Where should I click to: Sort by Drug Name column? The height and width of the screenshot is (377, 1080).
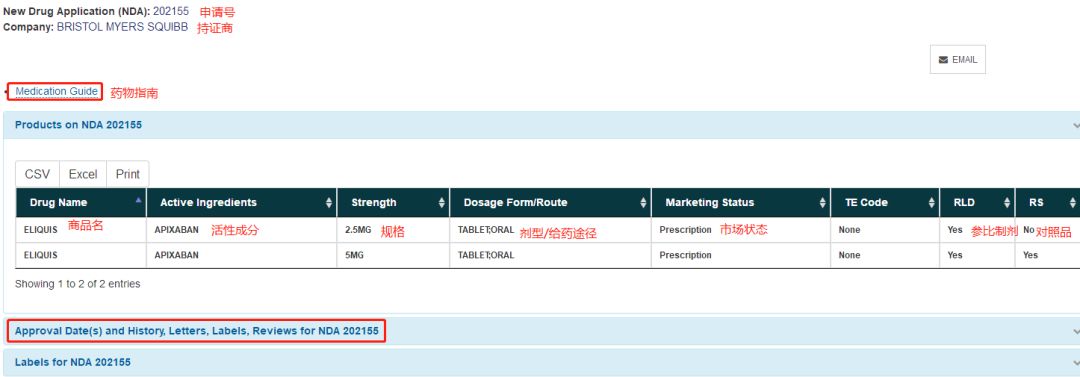[81, 203]
